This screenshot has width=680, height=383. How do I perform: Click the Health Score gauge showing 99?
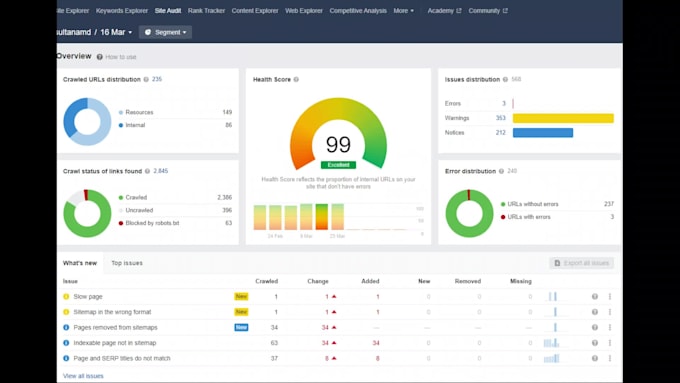tap(338, 134)
